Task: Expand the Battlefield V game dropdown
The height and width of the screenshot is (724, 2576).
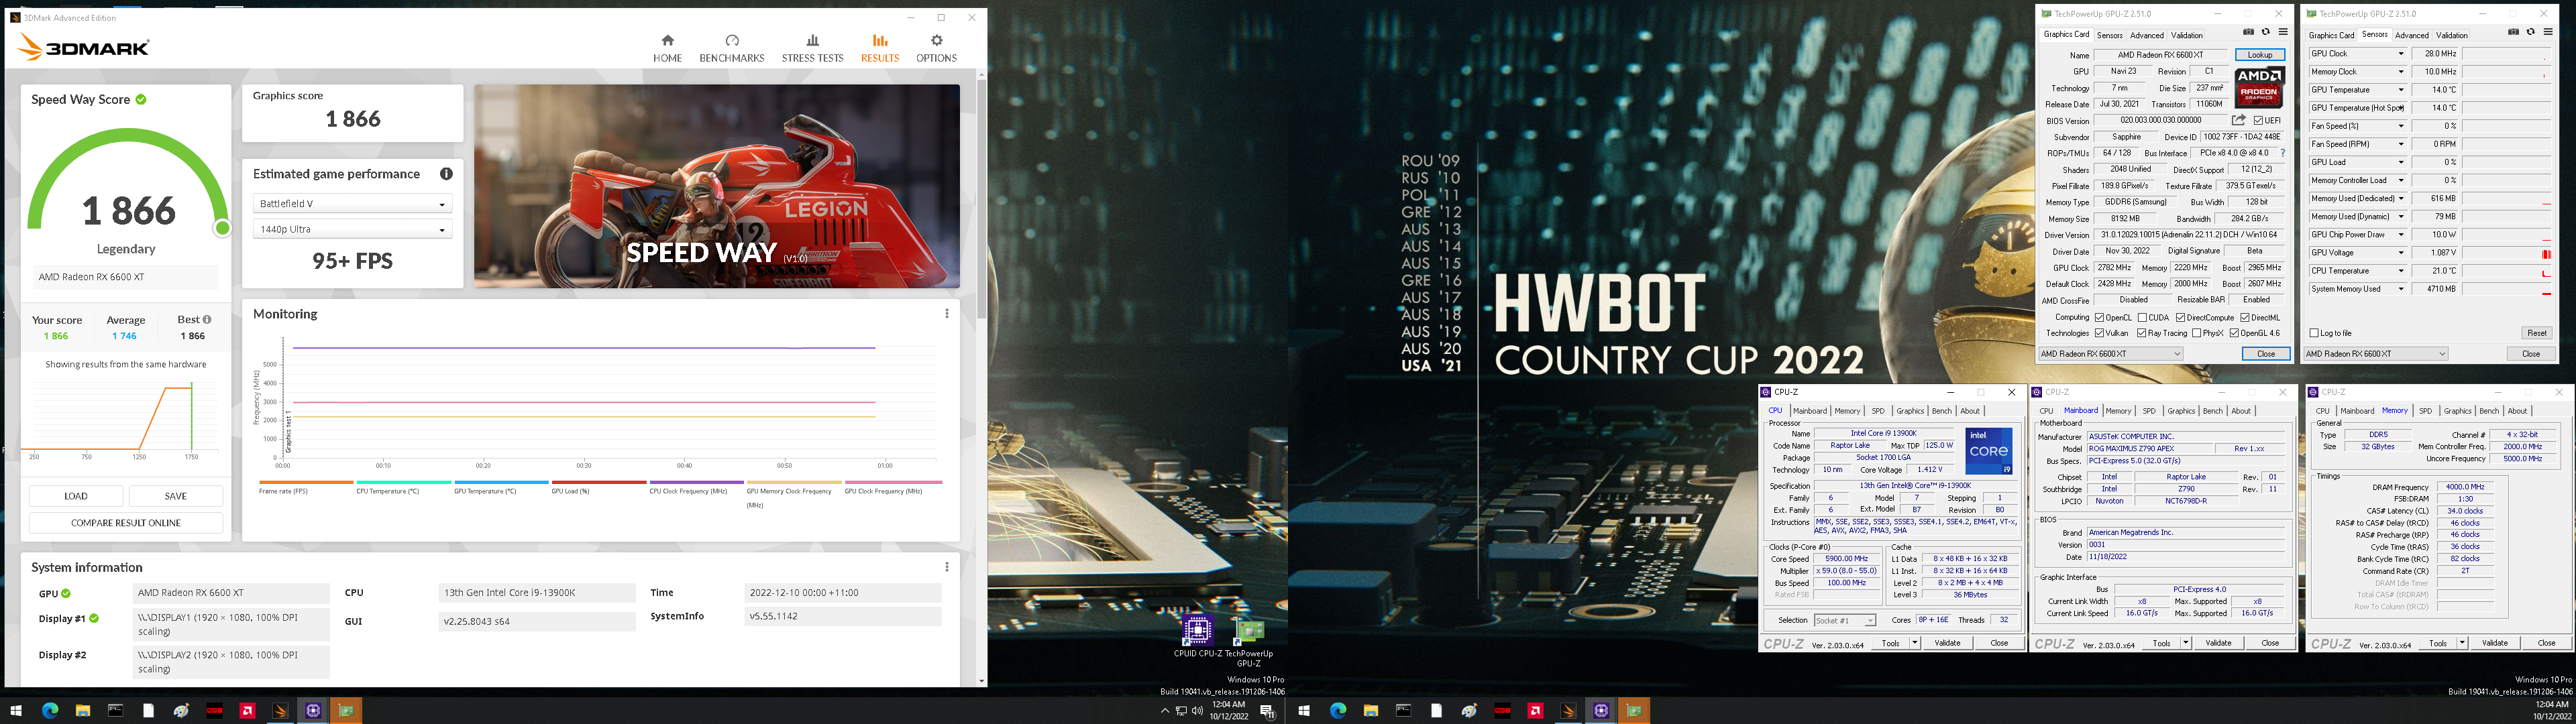Action: point(352,204)
